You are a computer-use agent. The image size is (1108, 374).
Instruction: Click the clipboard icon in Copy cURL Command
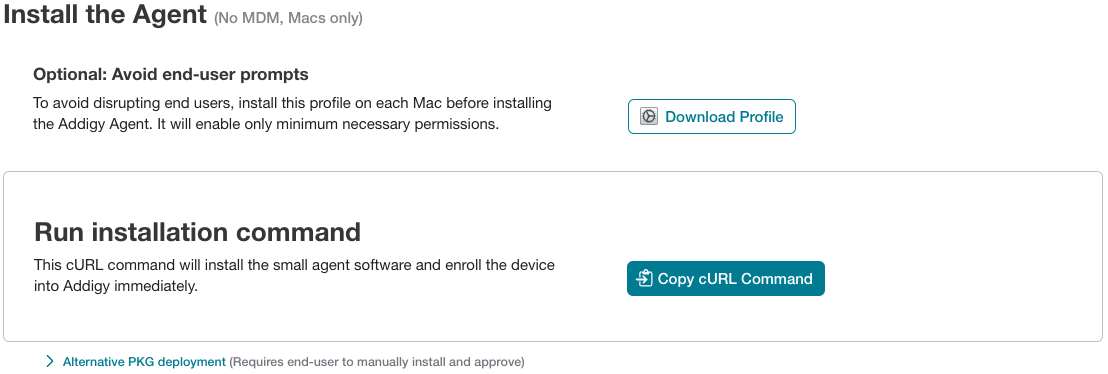tap(644, 279)
